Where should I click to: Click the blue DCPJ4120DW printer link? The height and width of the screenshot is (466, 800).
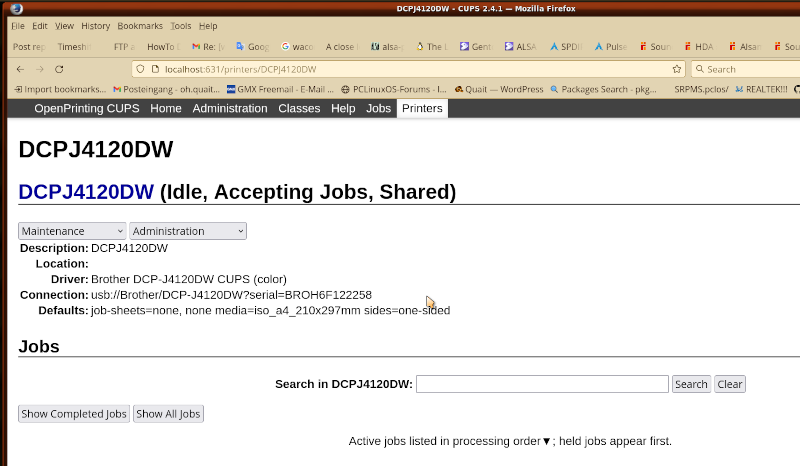[x=86, y=192]
